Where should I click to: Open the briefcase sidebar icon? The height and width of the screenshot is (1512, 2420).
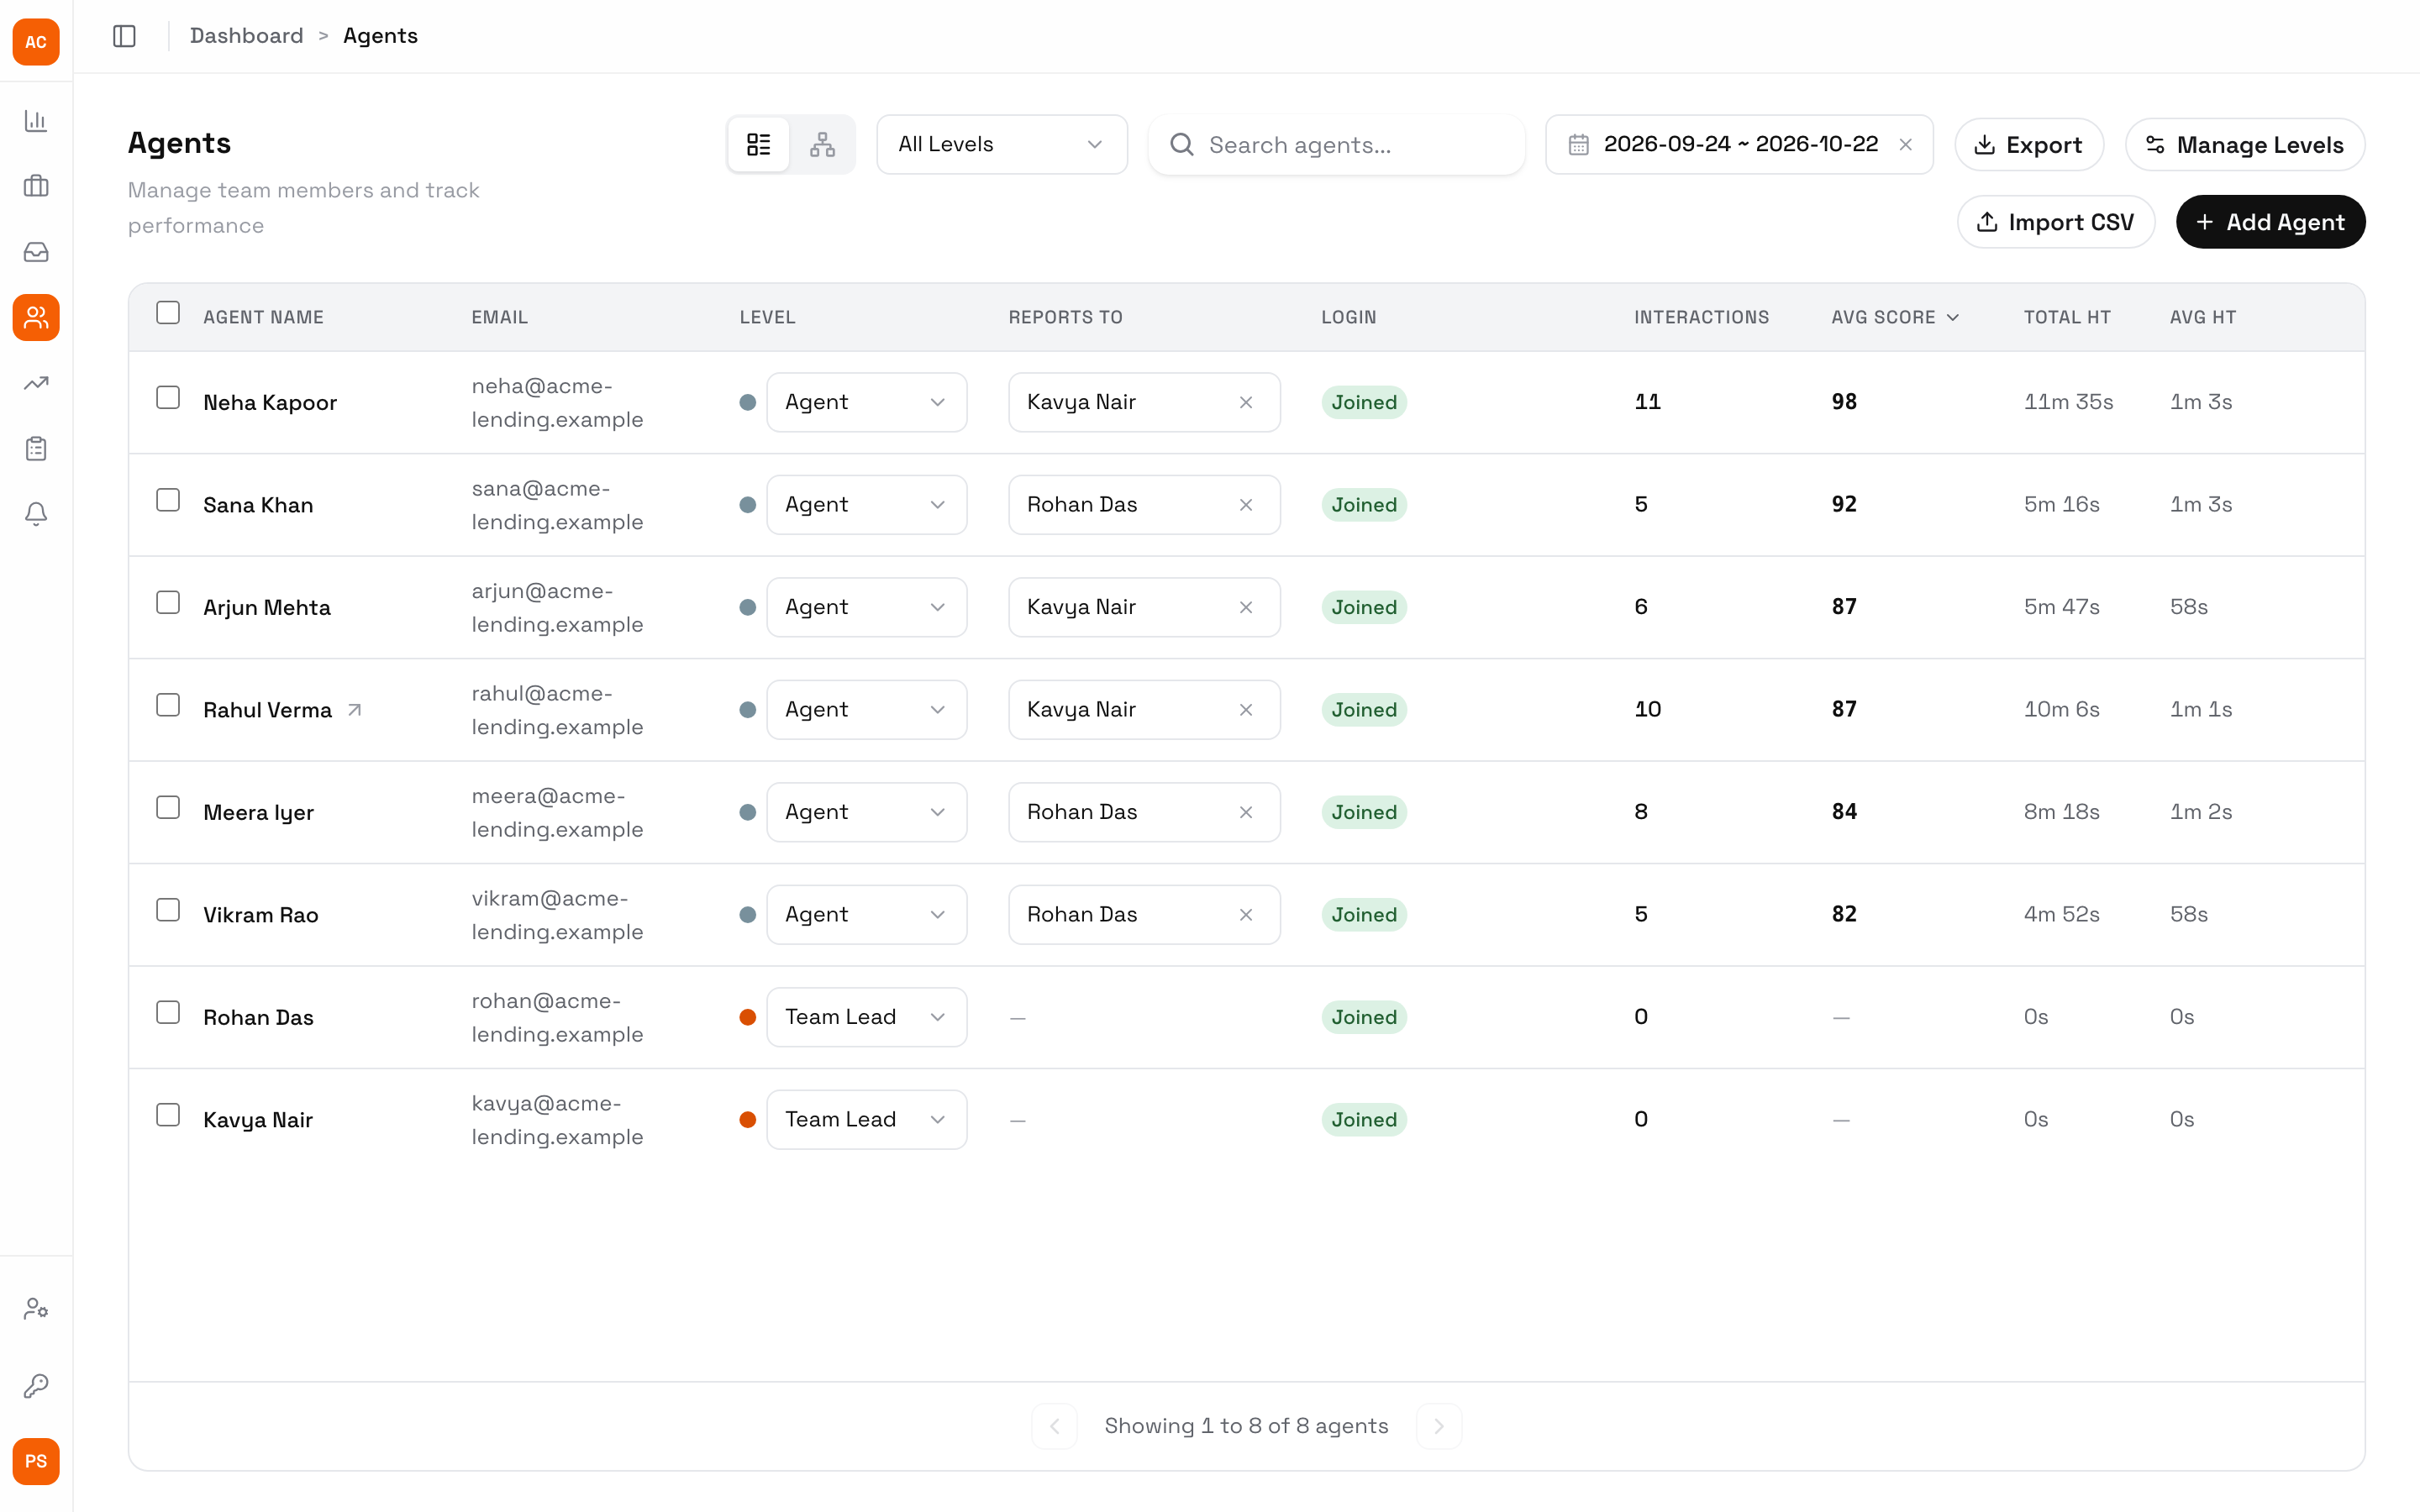(36, 186)
